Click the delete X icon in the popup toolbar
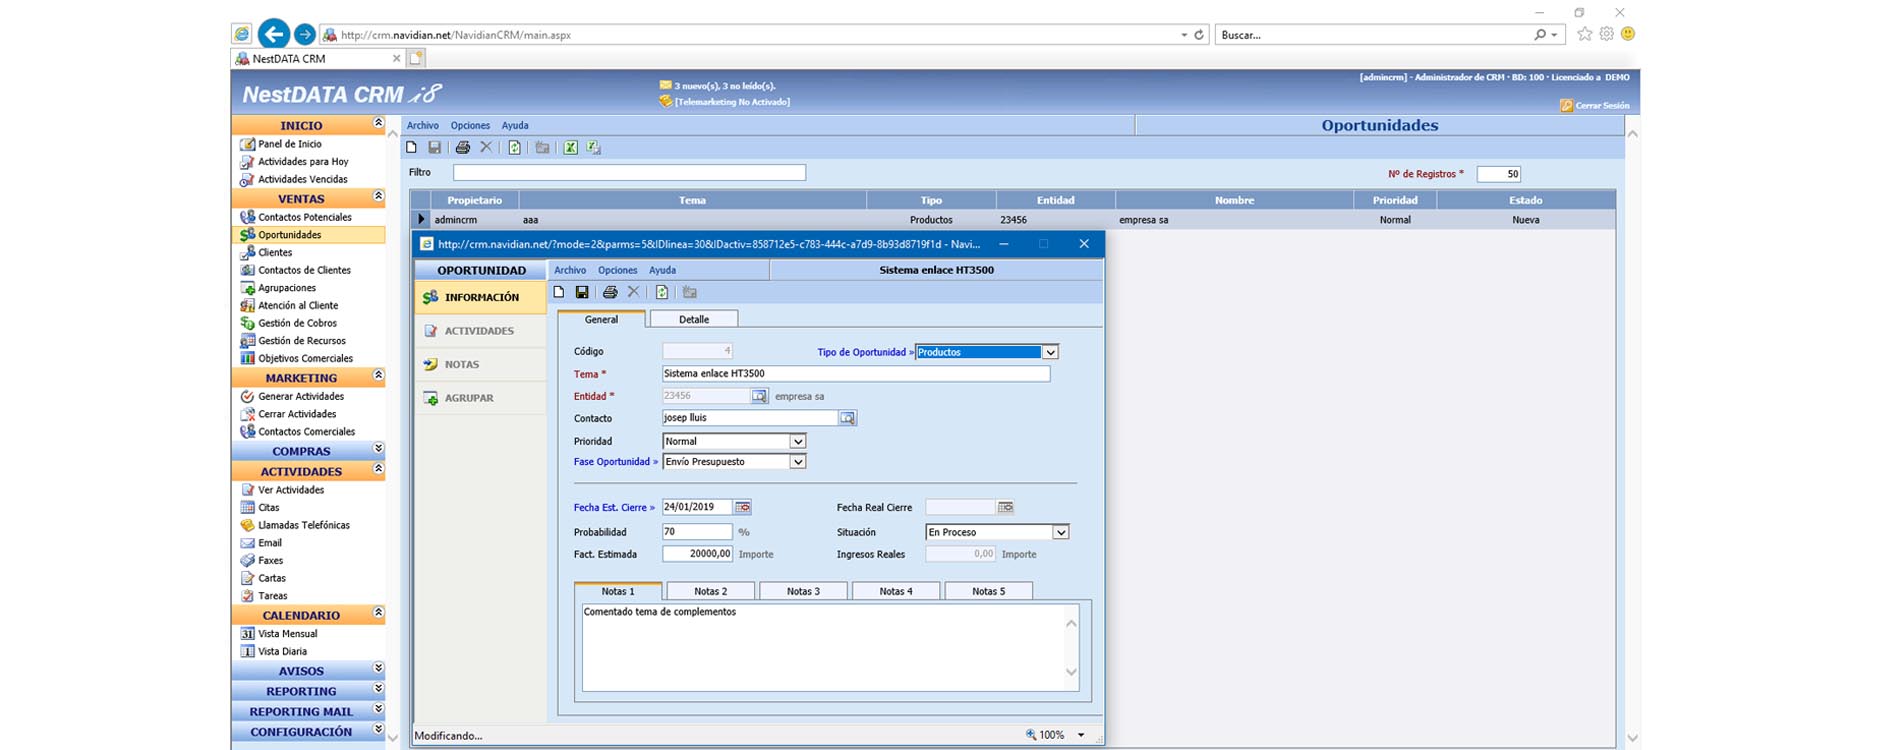 tap(633, 293)
